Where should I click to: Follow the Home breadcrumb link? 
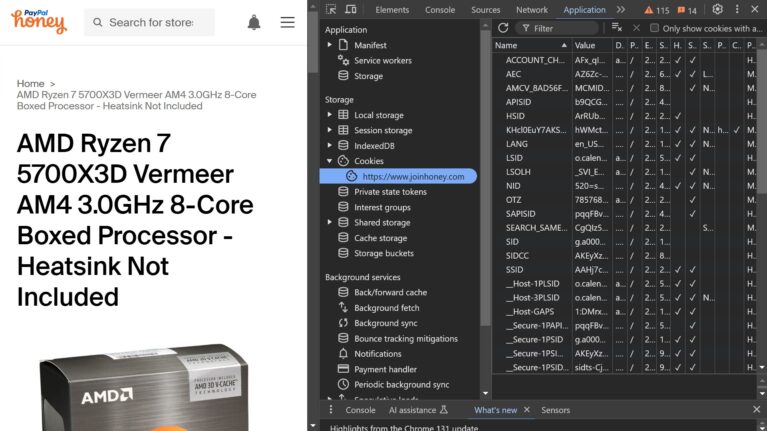[x=30, y=84]
